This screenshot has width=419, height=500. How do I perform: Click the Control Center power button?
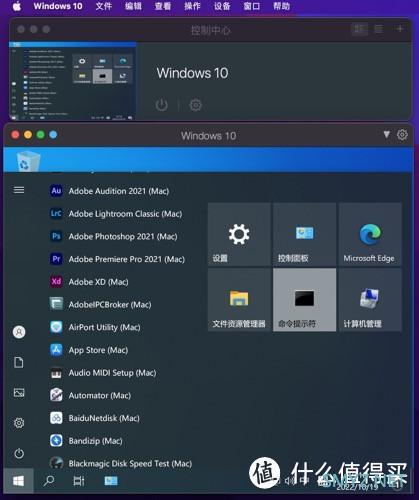click(x=162, y=105)
